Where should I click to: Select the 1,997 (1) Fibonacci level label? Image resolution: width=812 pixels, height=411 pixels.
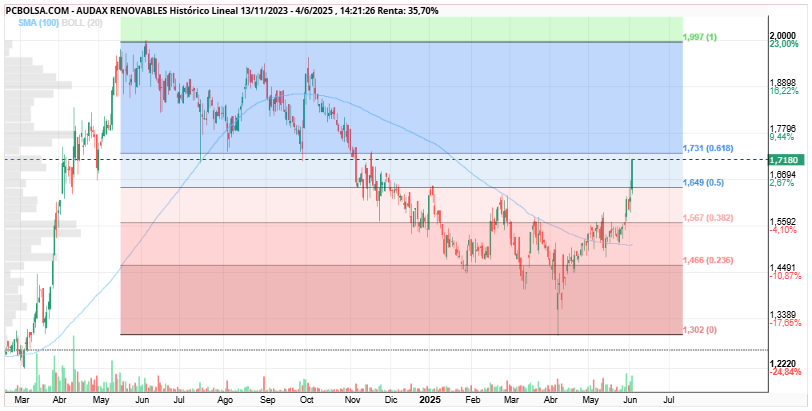(699, 37)
